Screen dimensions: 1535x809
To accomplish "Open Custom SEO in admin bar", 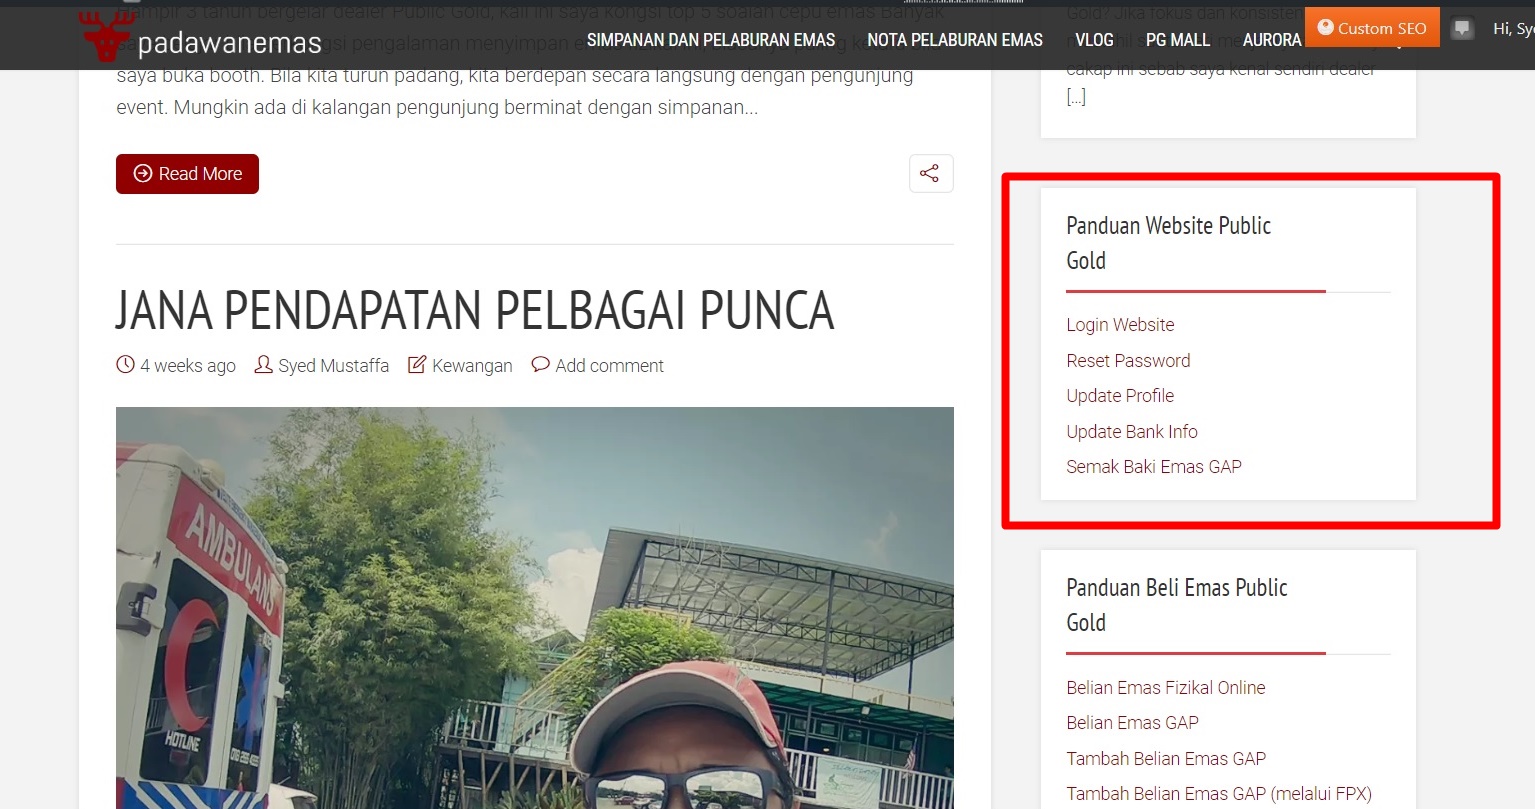I will pyautogui.click(x=1372, y=28).
